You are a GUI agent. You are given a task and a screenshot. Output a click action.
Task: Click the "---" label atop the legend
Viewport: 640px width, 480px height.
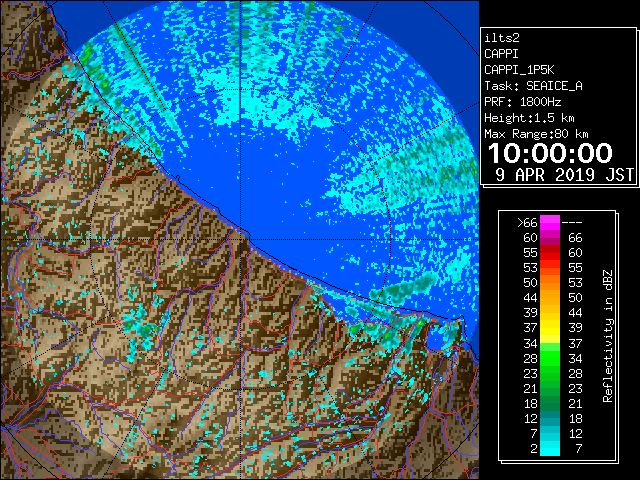[572, 223]
